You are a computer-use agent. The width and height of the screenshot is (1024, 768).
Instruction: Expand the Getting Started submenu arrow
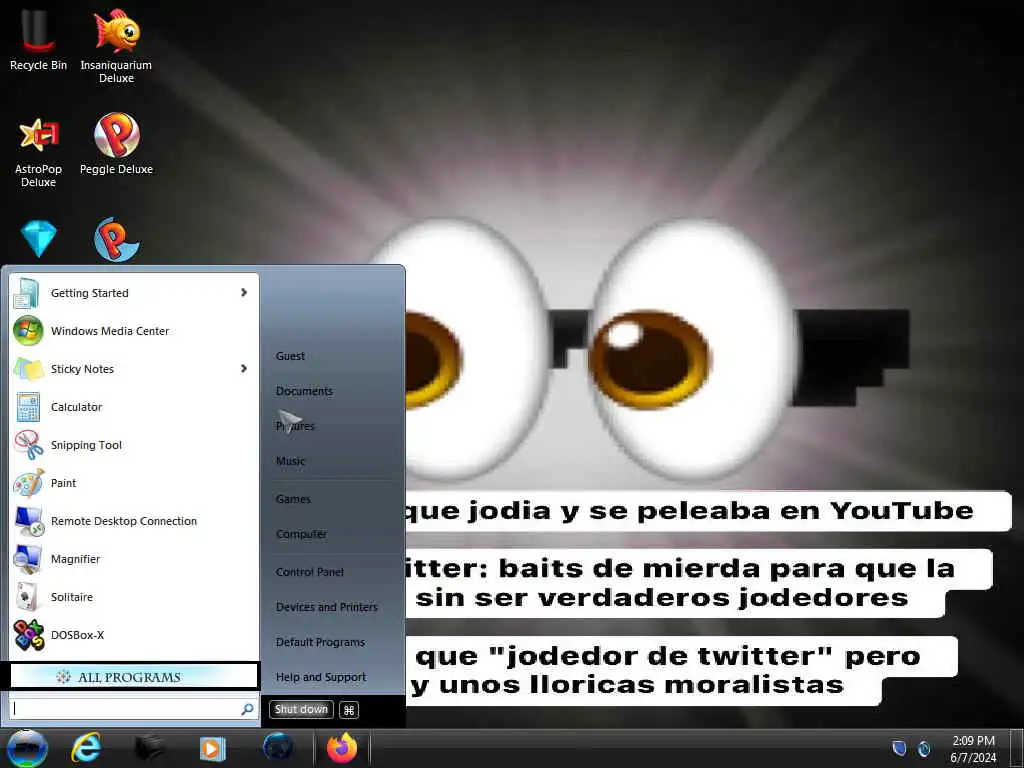[244, 293]
